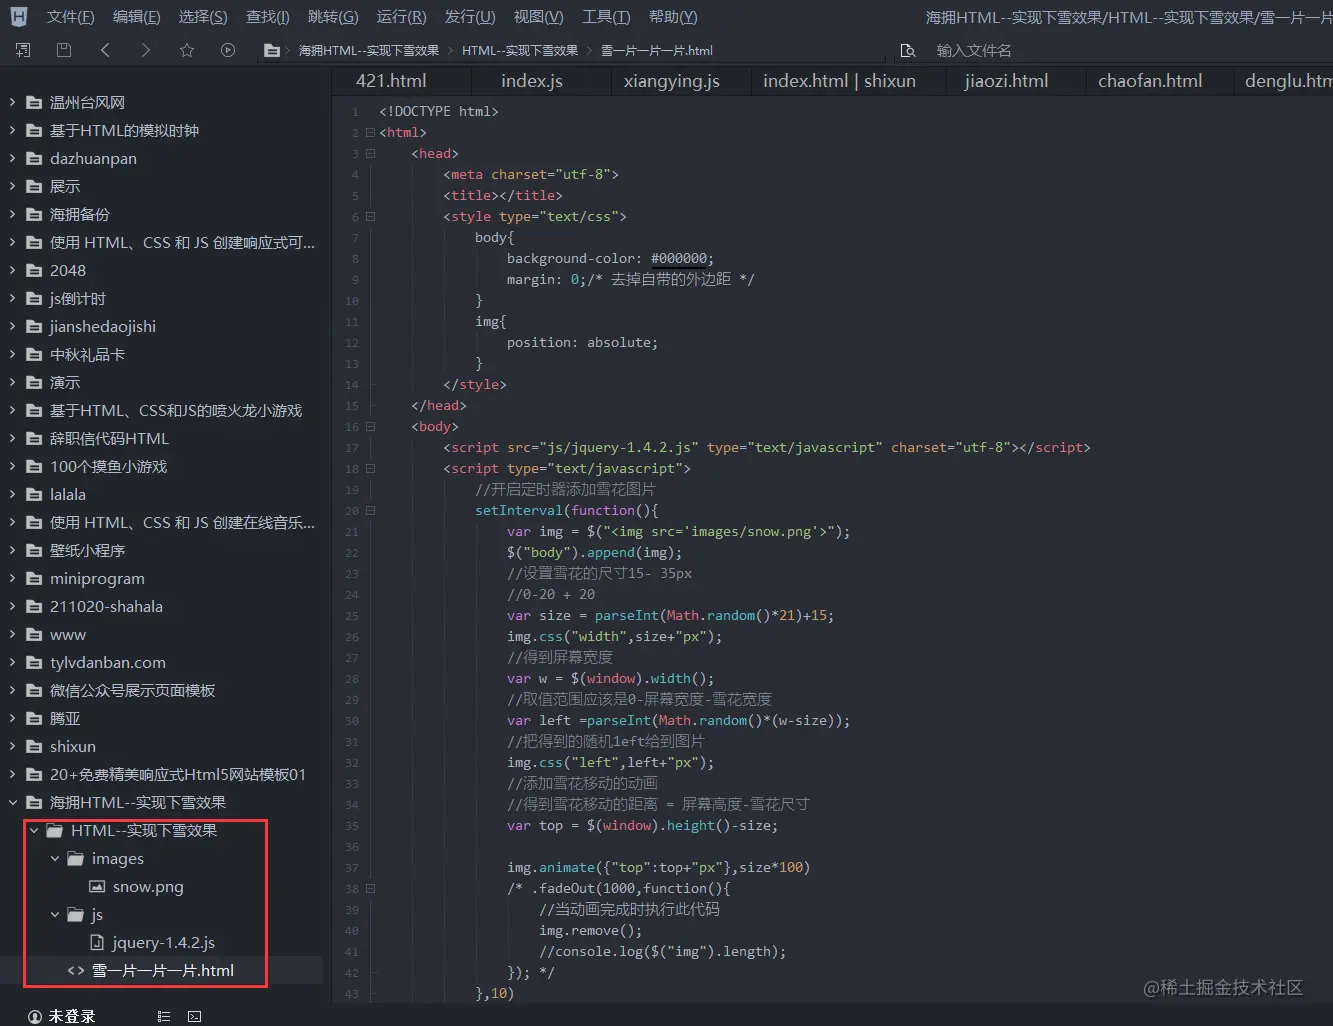Collapse the code block at line 18
The height and width of the screenshot is (1026, 1333).
pos(368,468)
